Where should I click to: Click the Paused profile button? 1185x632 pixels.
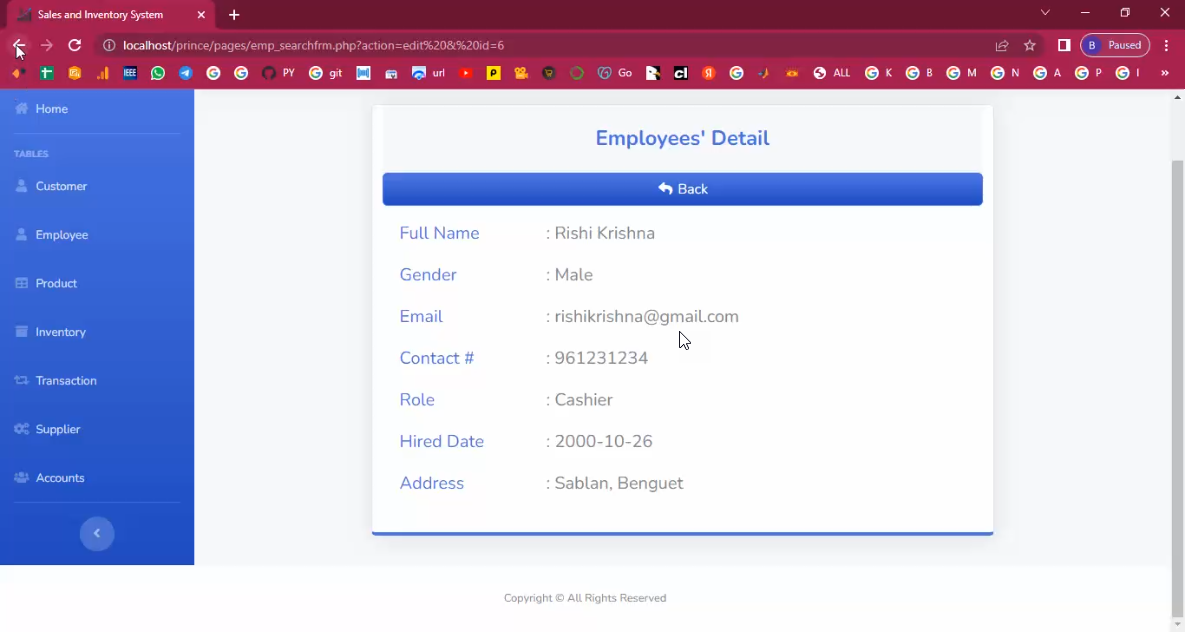(1114, 45)
